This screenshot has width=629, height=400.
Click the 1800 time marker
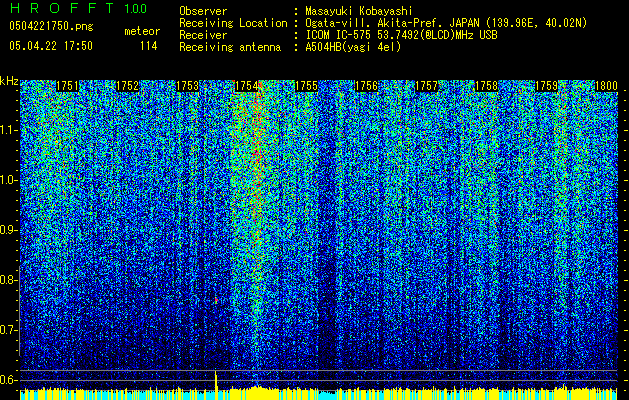point(606,86)
